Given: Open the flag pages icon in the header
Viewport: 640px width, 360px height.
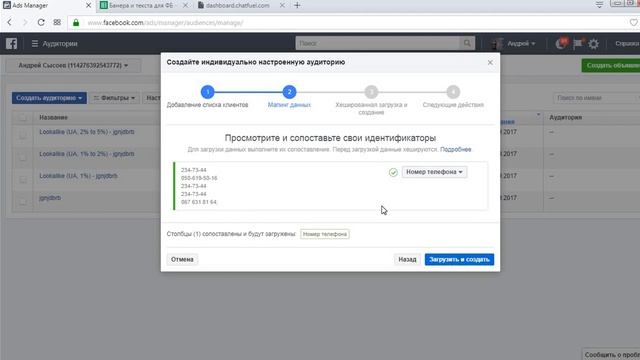Looking at the screenshot, I should (578, 43).
